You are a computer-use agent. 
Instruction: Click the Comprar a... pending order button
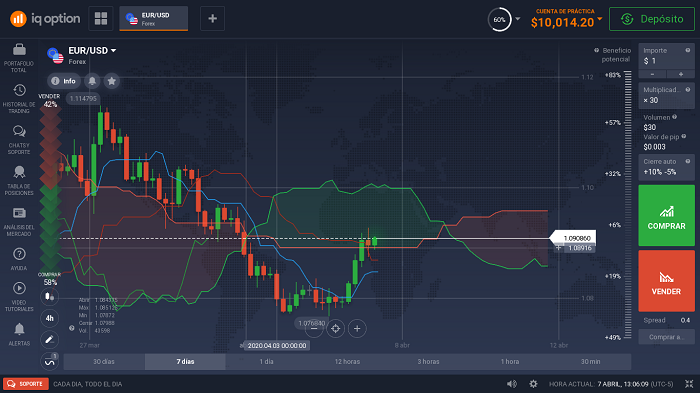click(666, 337)
